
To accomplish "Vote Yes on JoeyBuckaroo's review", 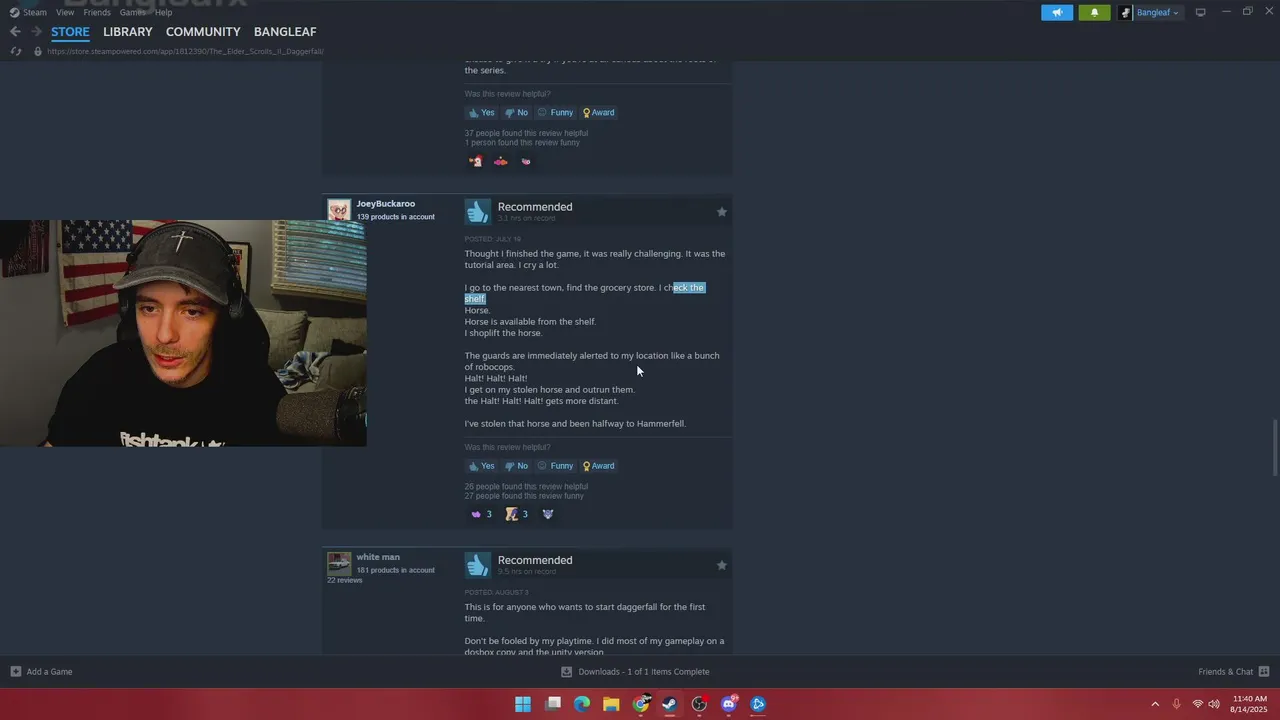I will [x=482, y=466].
